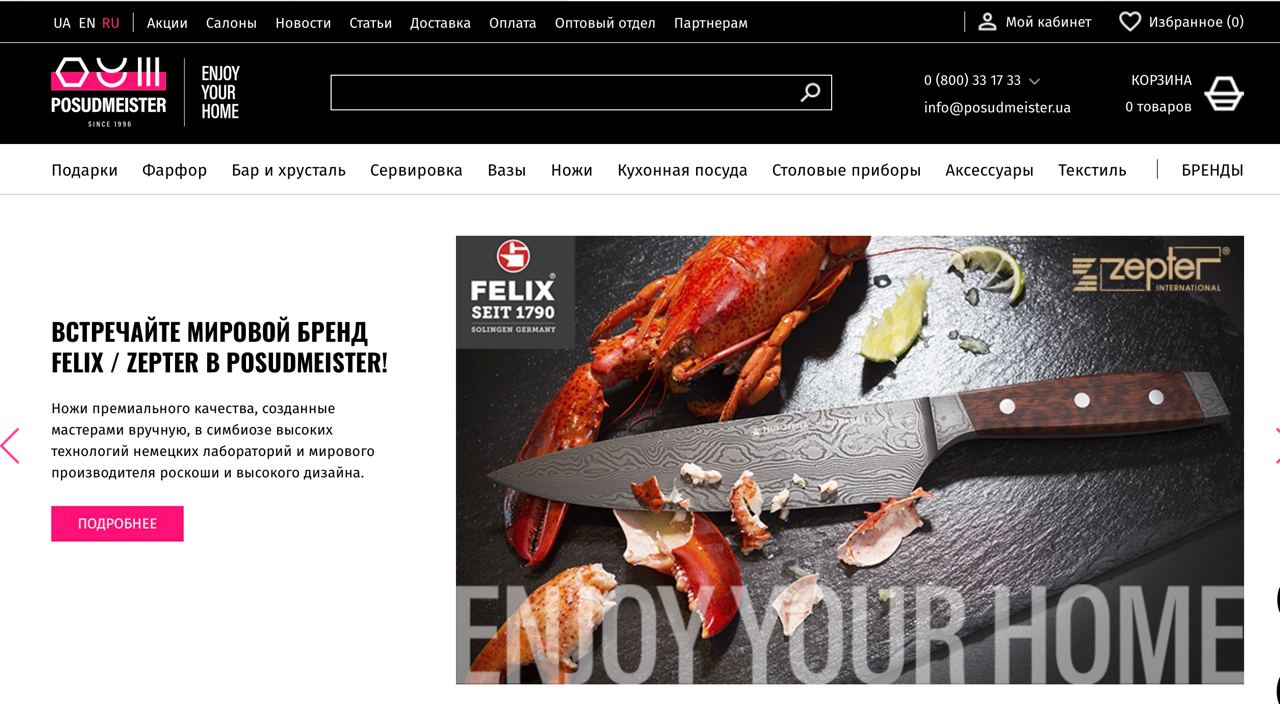Open the Ножи category menu
Image resolution: width=1280 pixels, height=704 pixels.
[x=571, y=170]
